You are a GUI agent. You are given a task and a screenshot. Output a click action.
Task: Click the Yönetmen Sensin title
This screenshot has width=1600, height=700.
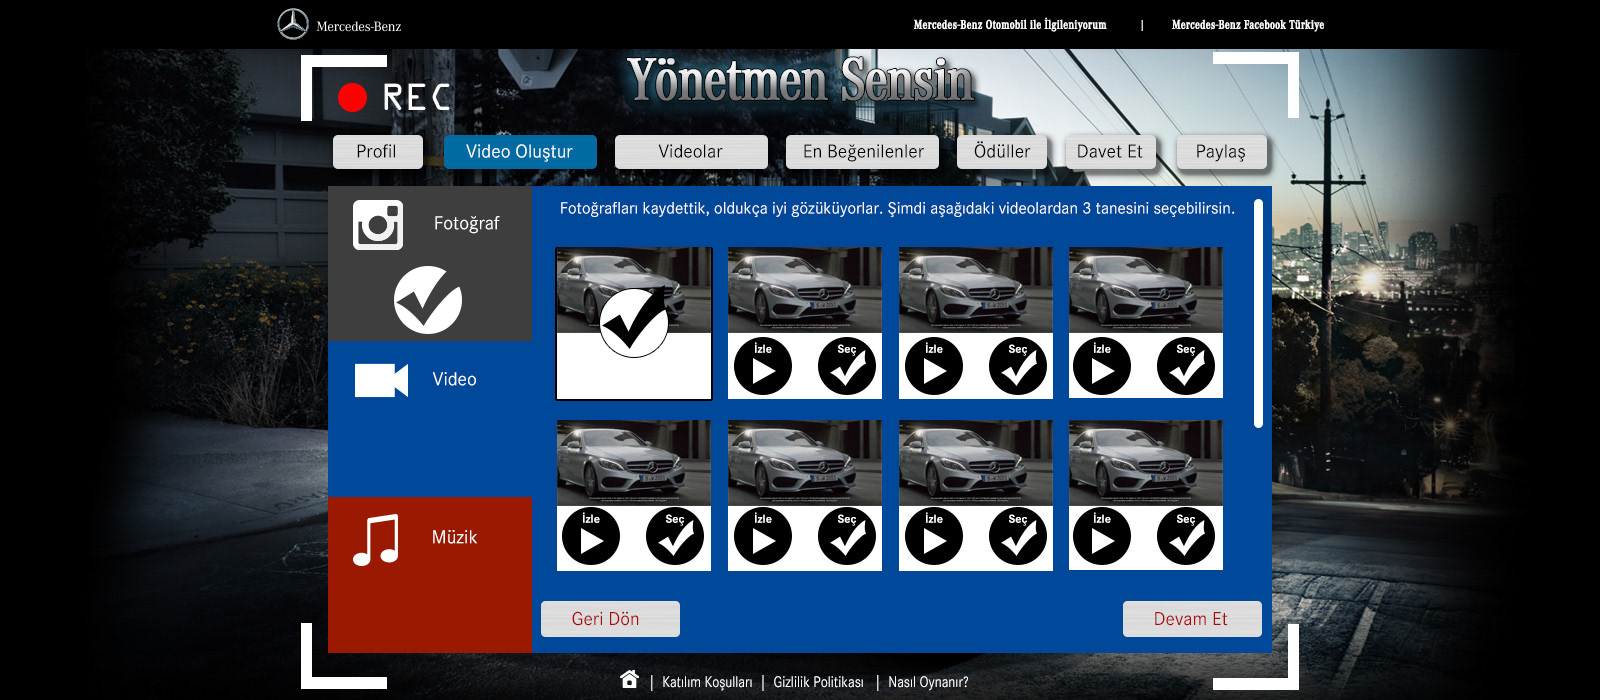pos(801,81)
